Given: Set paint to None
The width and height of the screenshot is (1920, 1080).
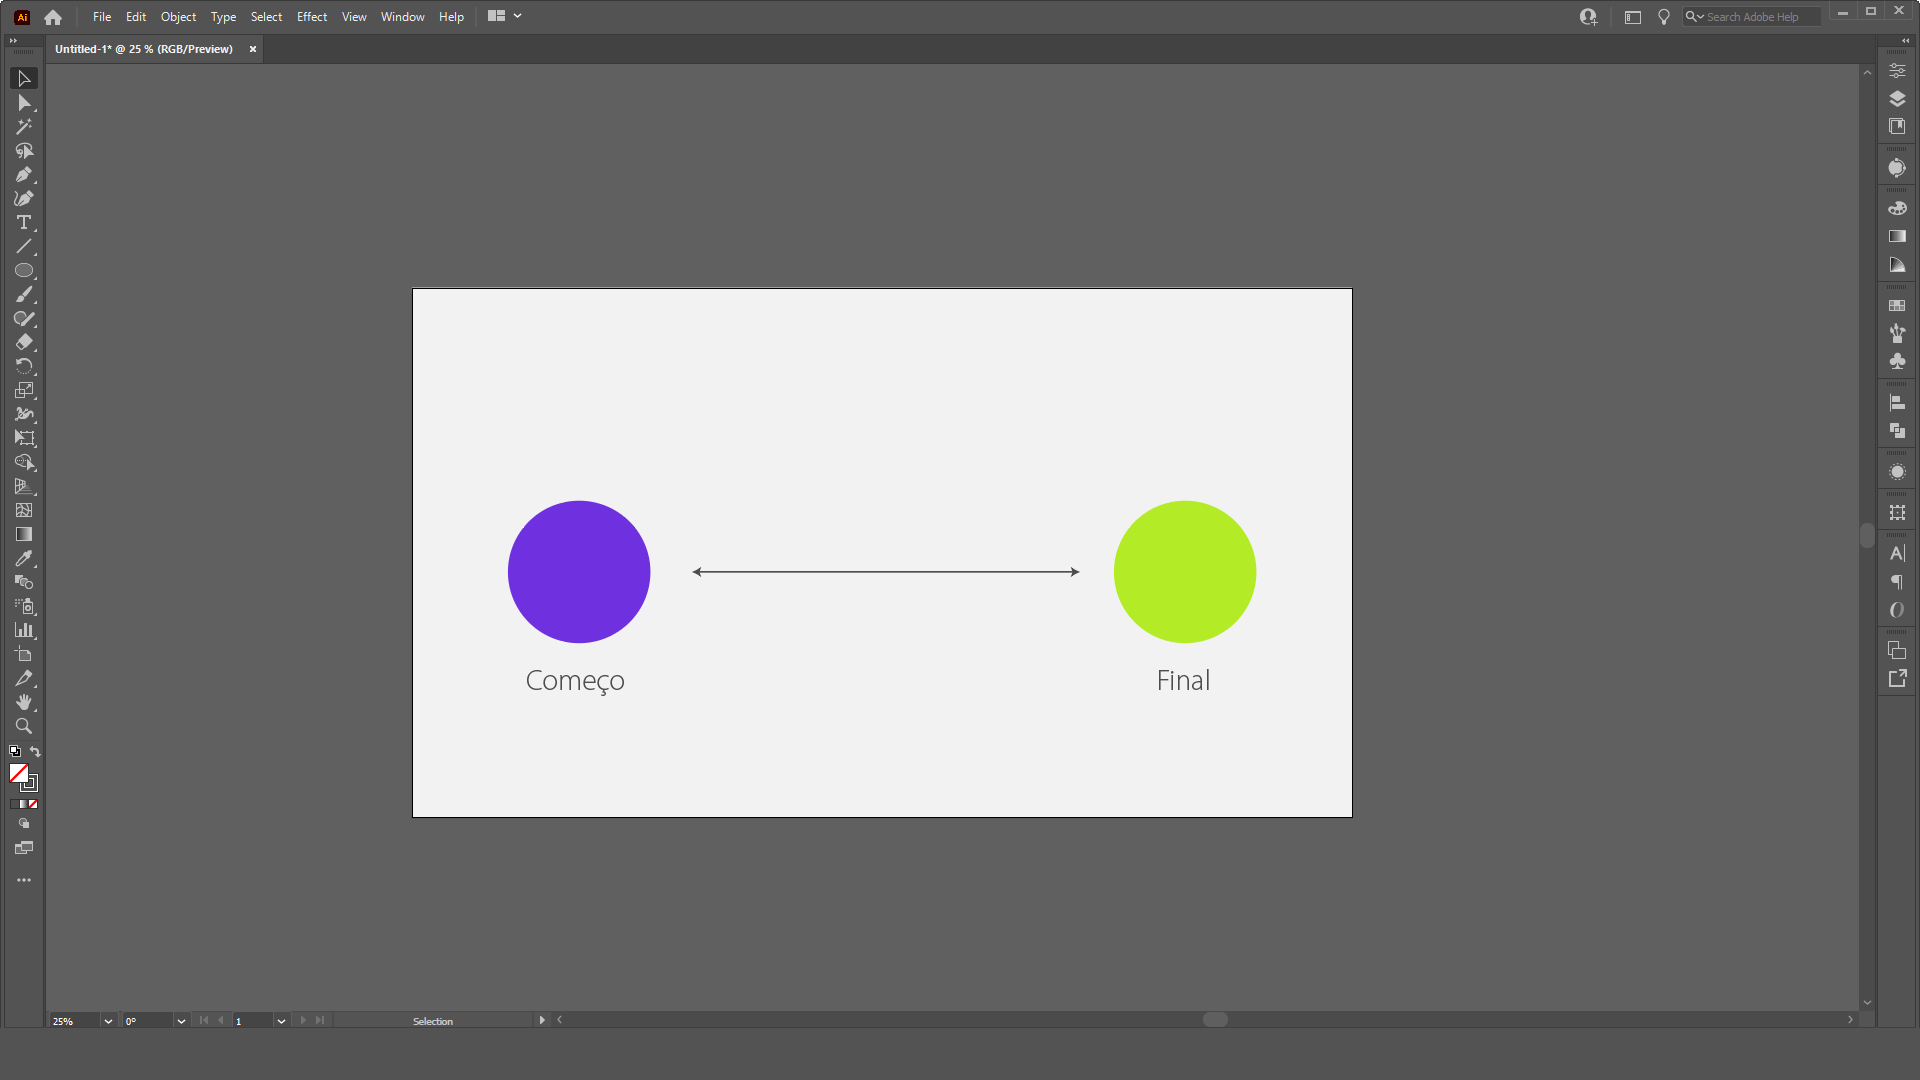Looking at the screenshot, I should (x=33, y=804).
